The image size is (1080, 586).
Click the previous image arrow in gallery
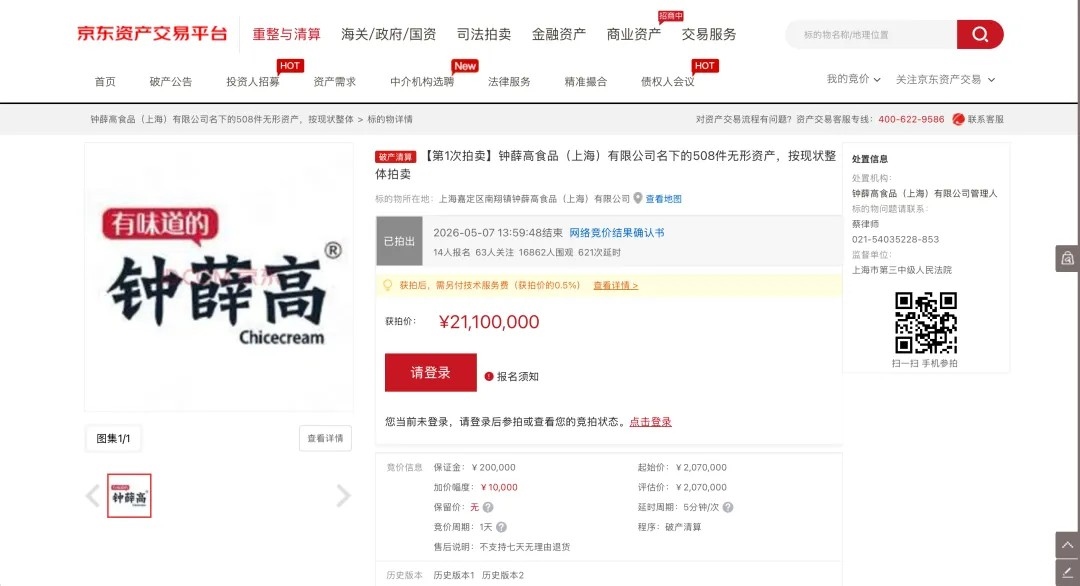click(93, 496)
